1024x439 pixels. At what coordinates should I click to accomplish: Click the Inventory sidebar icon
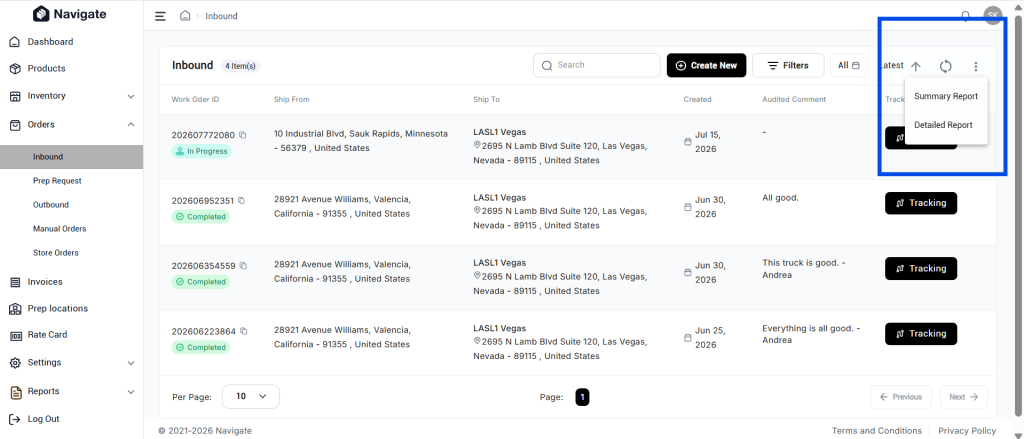tap(15, 96)
